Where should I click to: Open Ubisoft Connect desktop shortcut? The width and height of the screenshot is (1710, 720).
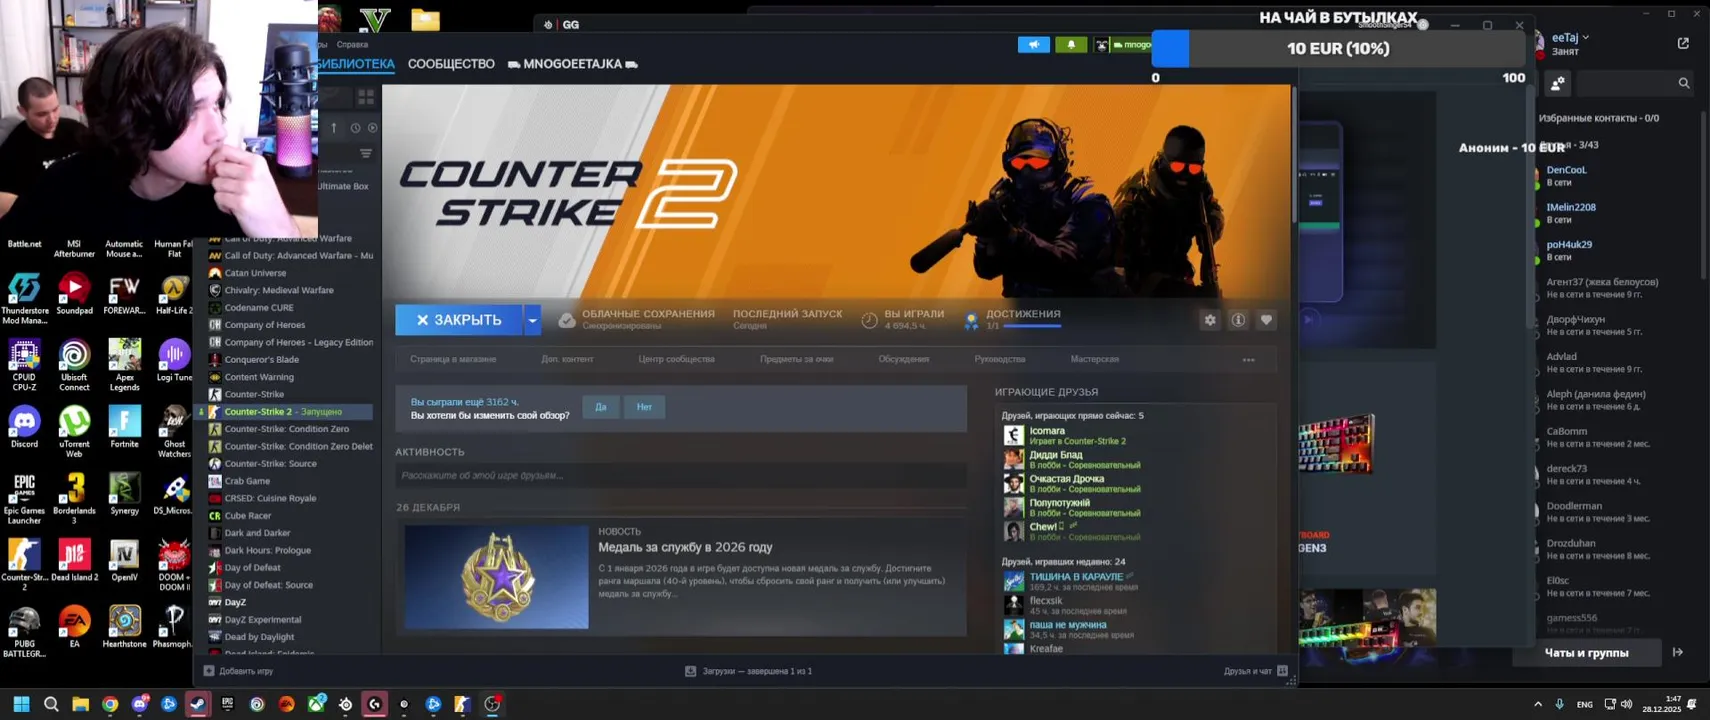[x=74, y=364]
